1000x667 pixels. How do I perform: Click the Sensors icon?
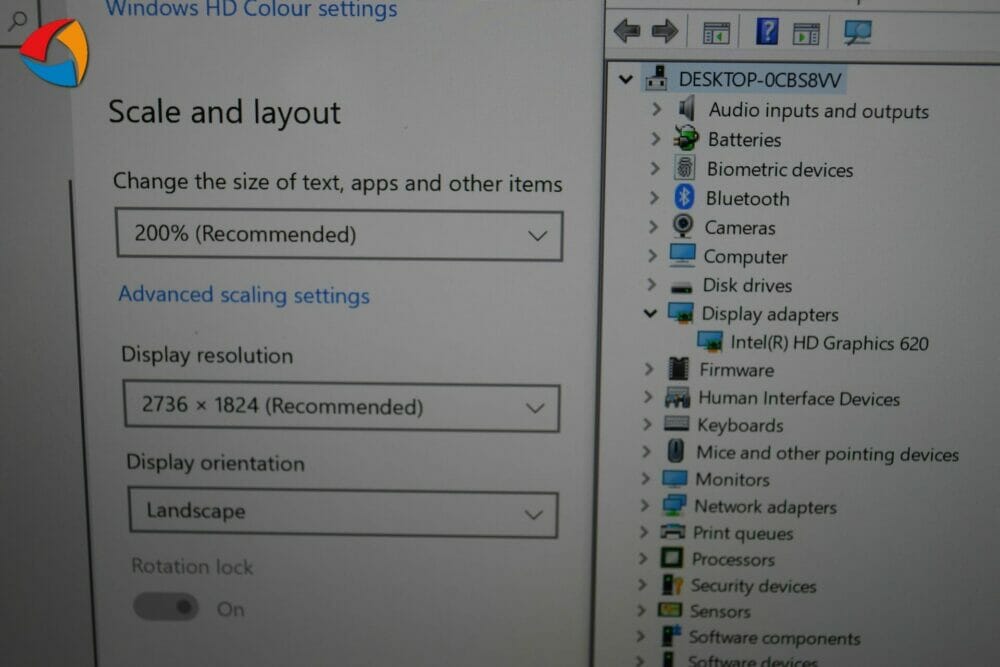670,610
